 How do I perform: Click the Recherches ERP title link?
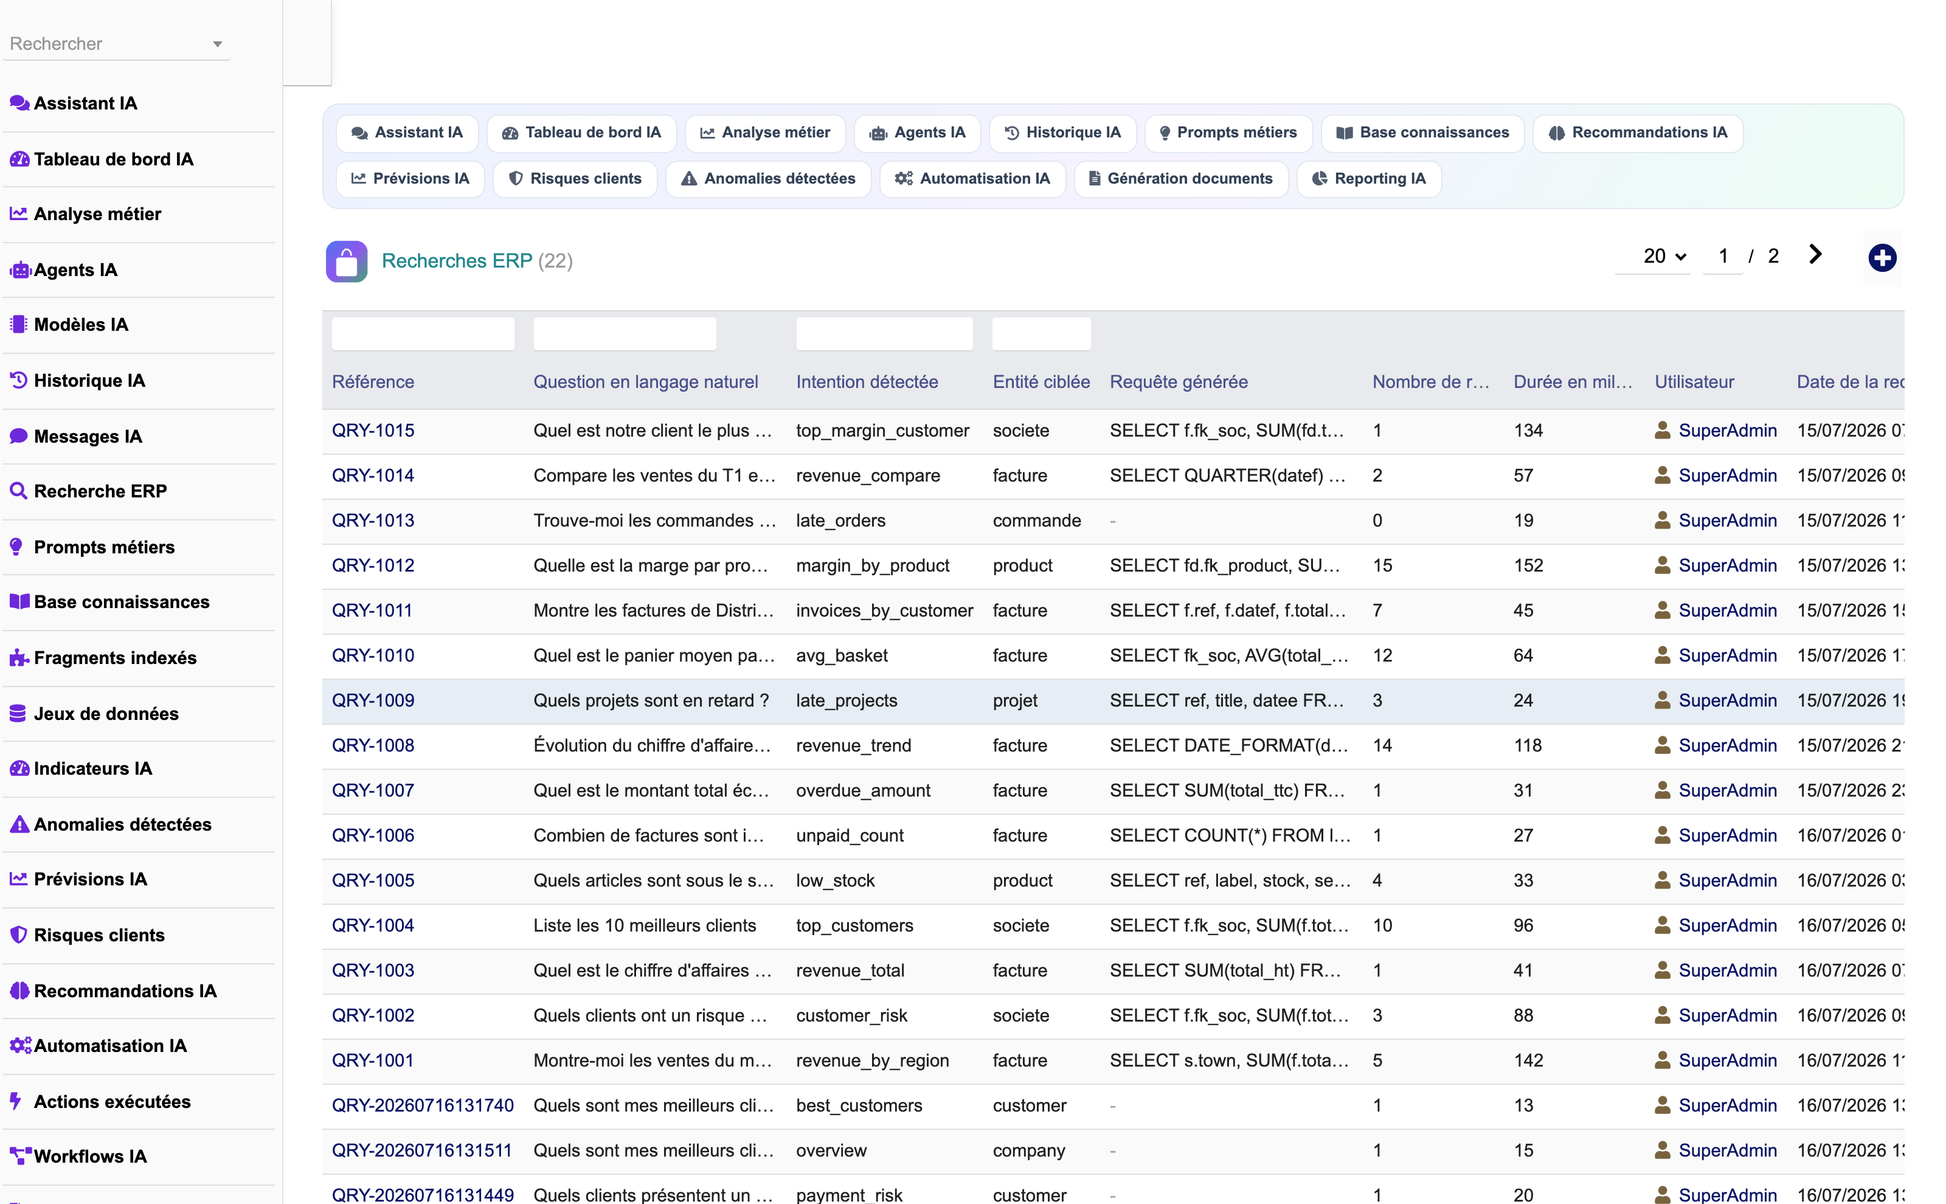[x=457, y=261]
